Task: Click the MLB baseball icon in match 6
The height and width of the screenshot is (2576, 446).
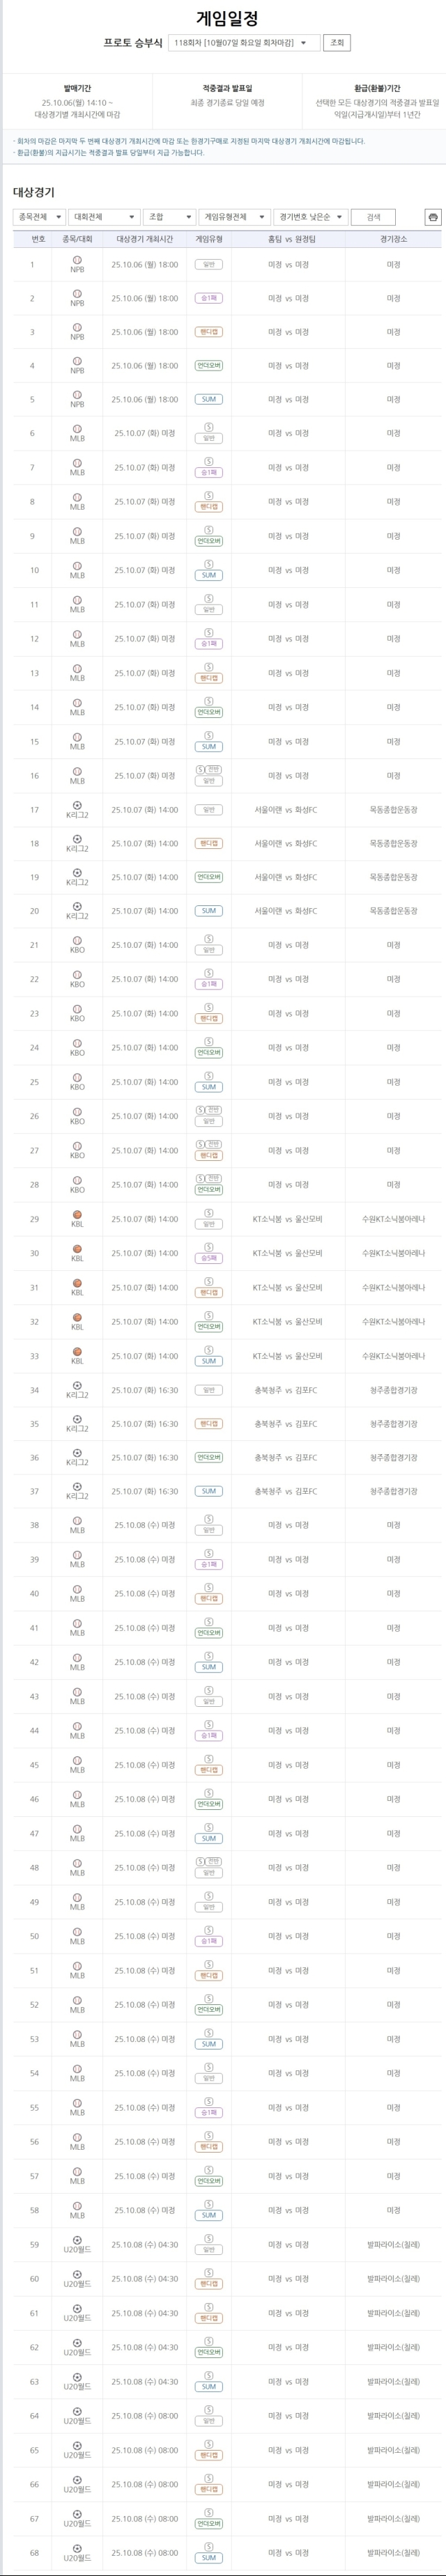Action: 77,429
